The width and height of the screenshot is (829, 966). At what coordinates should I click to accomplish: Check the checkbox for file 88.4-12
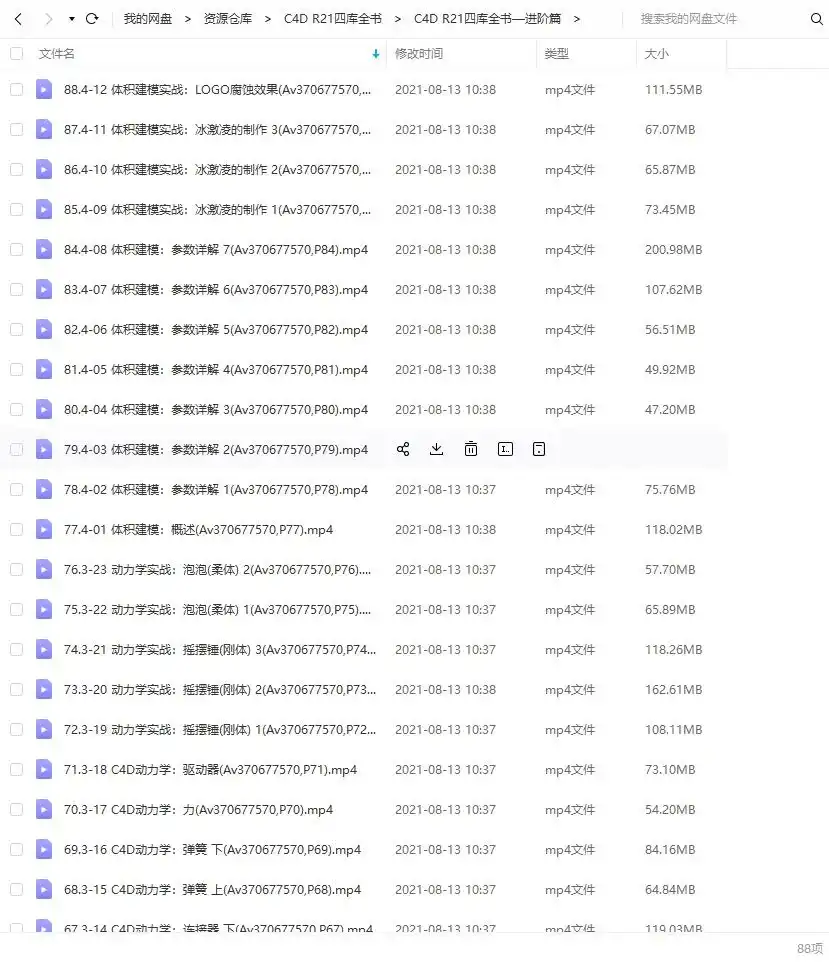tap(15, 89)
